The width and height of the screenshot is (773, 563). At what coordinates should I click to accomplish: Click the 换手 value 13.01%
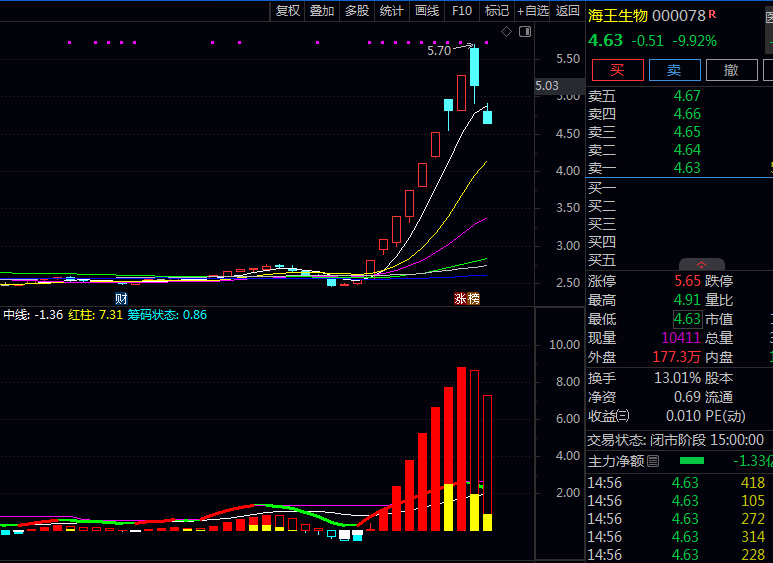click(x=677, y=378)
